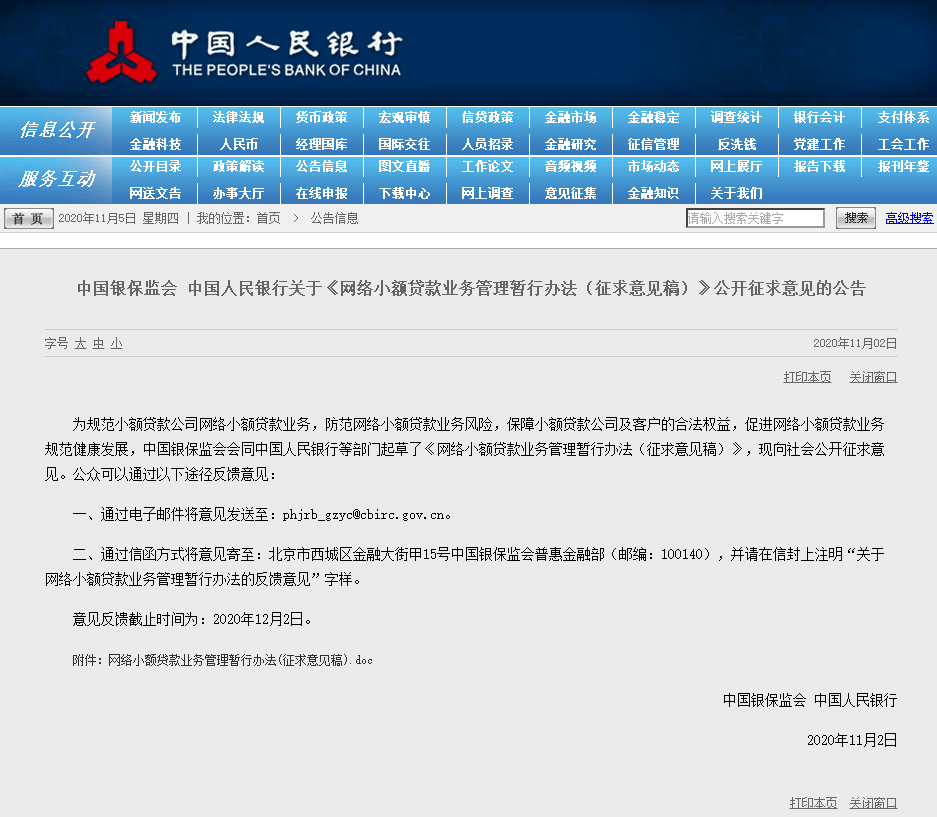Visit the 下载中心 page
Image resolution: width=937 pixels, height=817 pixels.
(x=405, y=193)
